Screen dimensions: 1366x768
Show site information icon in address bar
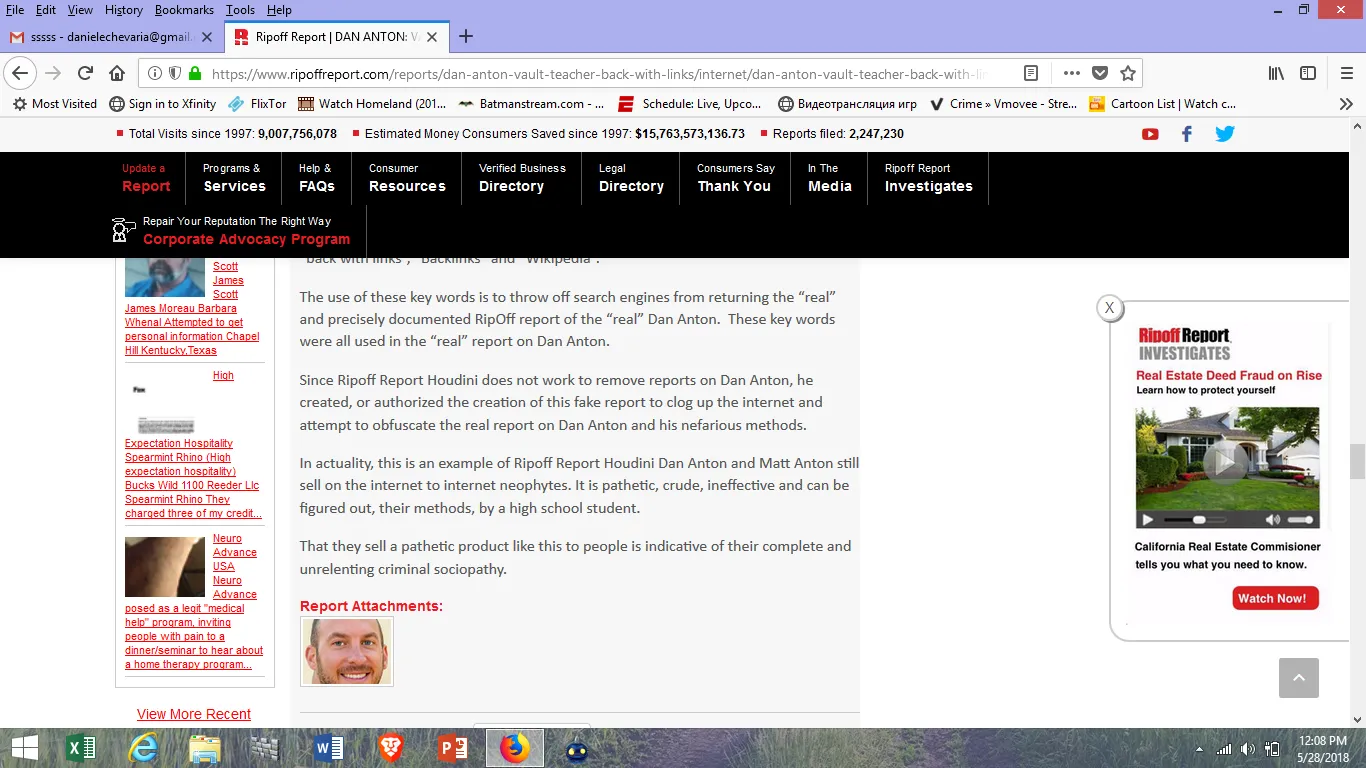(155, 73)
